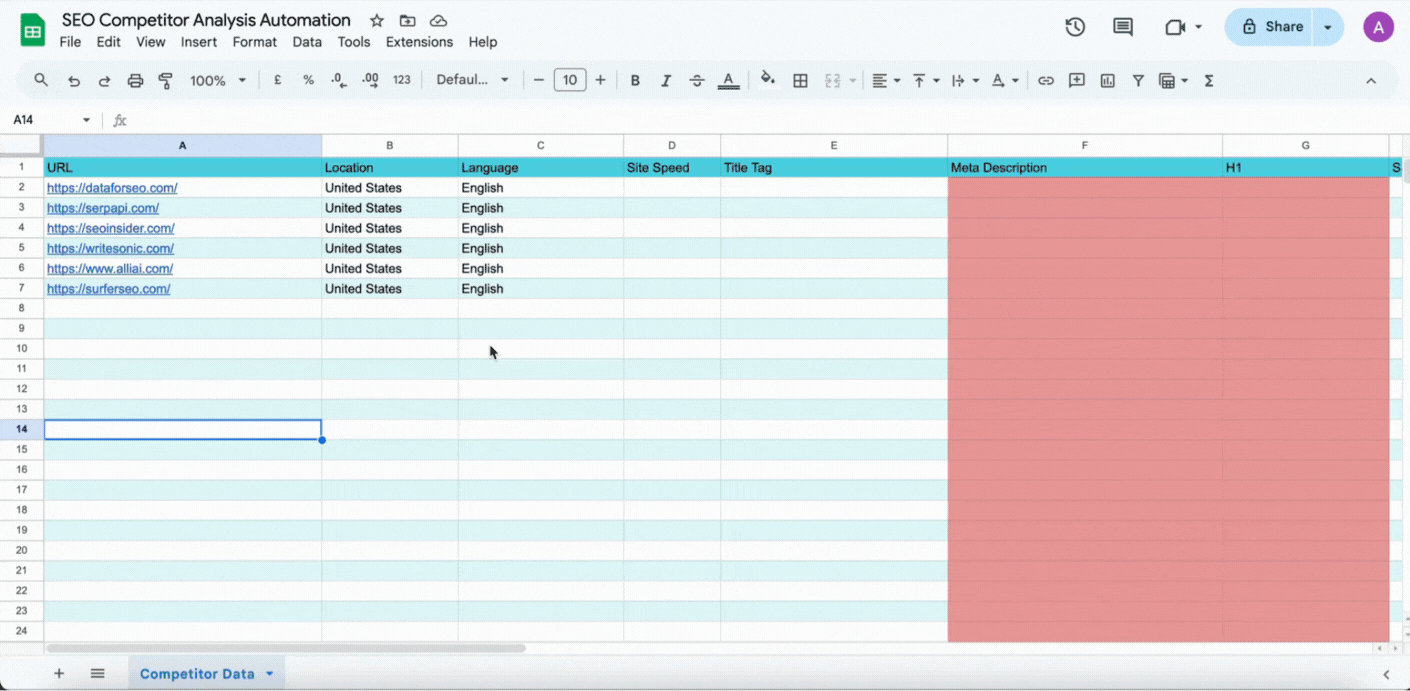Create a filter
The height and width of the screenshot is (691, 1410).
coord(1138,80)
